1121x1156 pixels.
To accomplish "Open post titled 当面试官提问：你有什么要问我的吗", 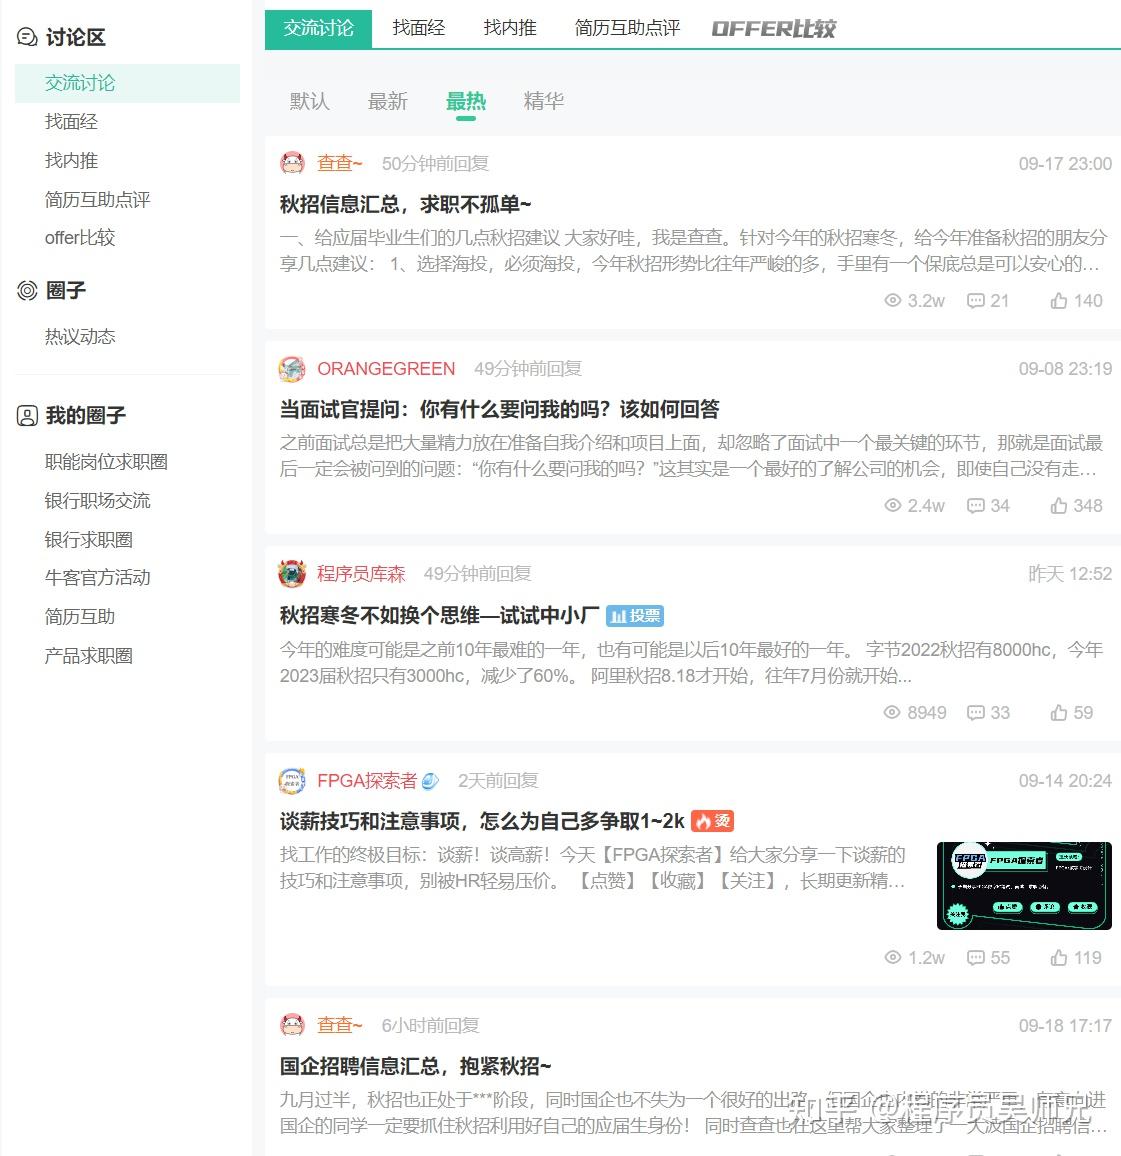I will tap(499, 409).
